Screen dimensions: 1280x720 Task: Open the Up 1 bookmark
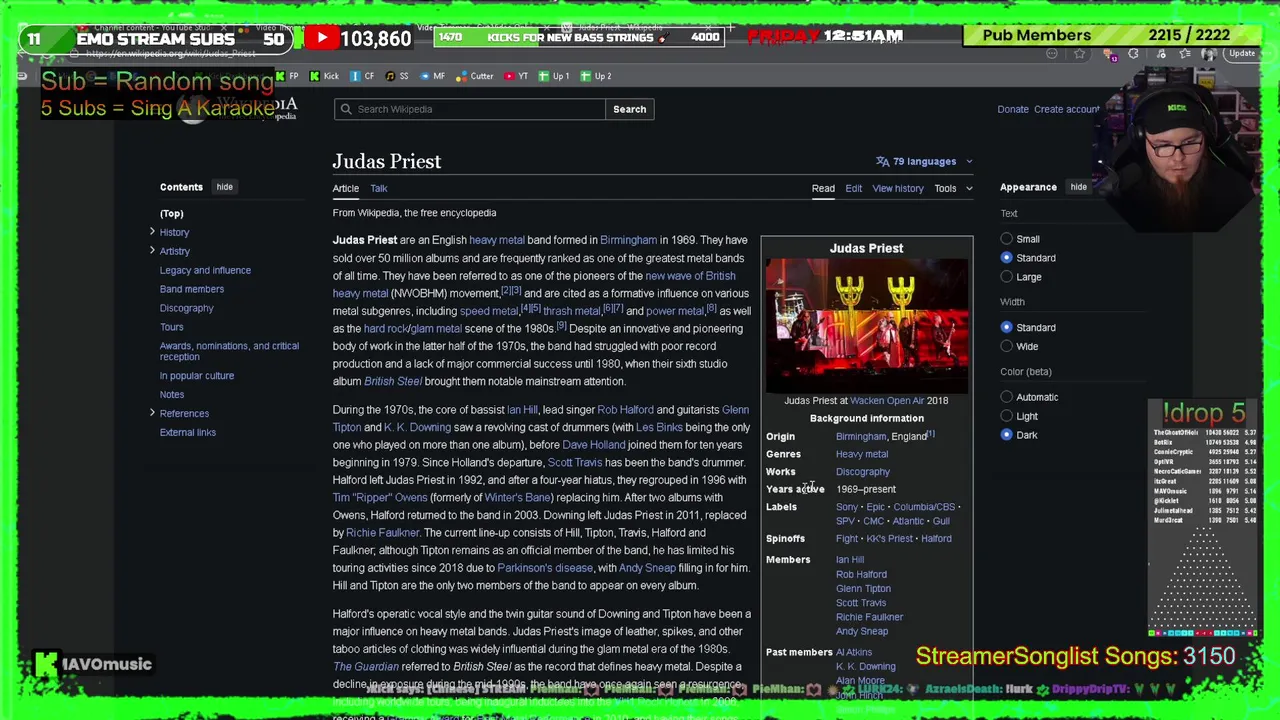click(x=554, y=76)
